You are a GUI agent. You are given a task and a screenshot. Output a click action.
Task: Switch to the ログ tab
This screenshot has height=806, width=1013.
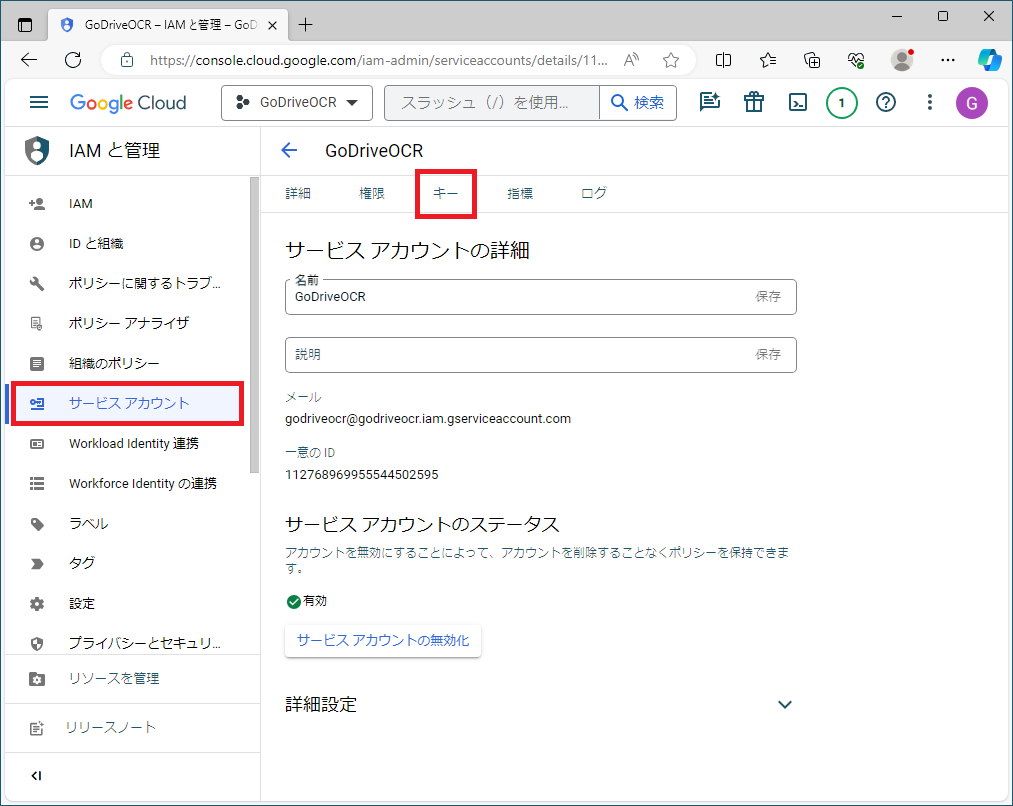click(x=593, y=193)
